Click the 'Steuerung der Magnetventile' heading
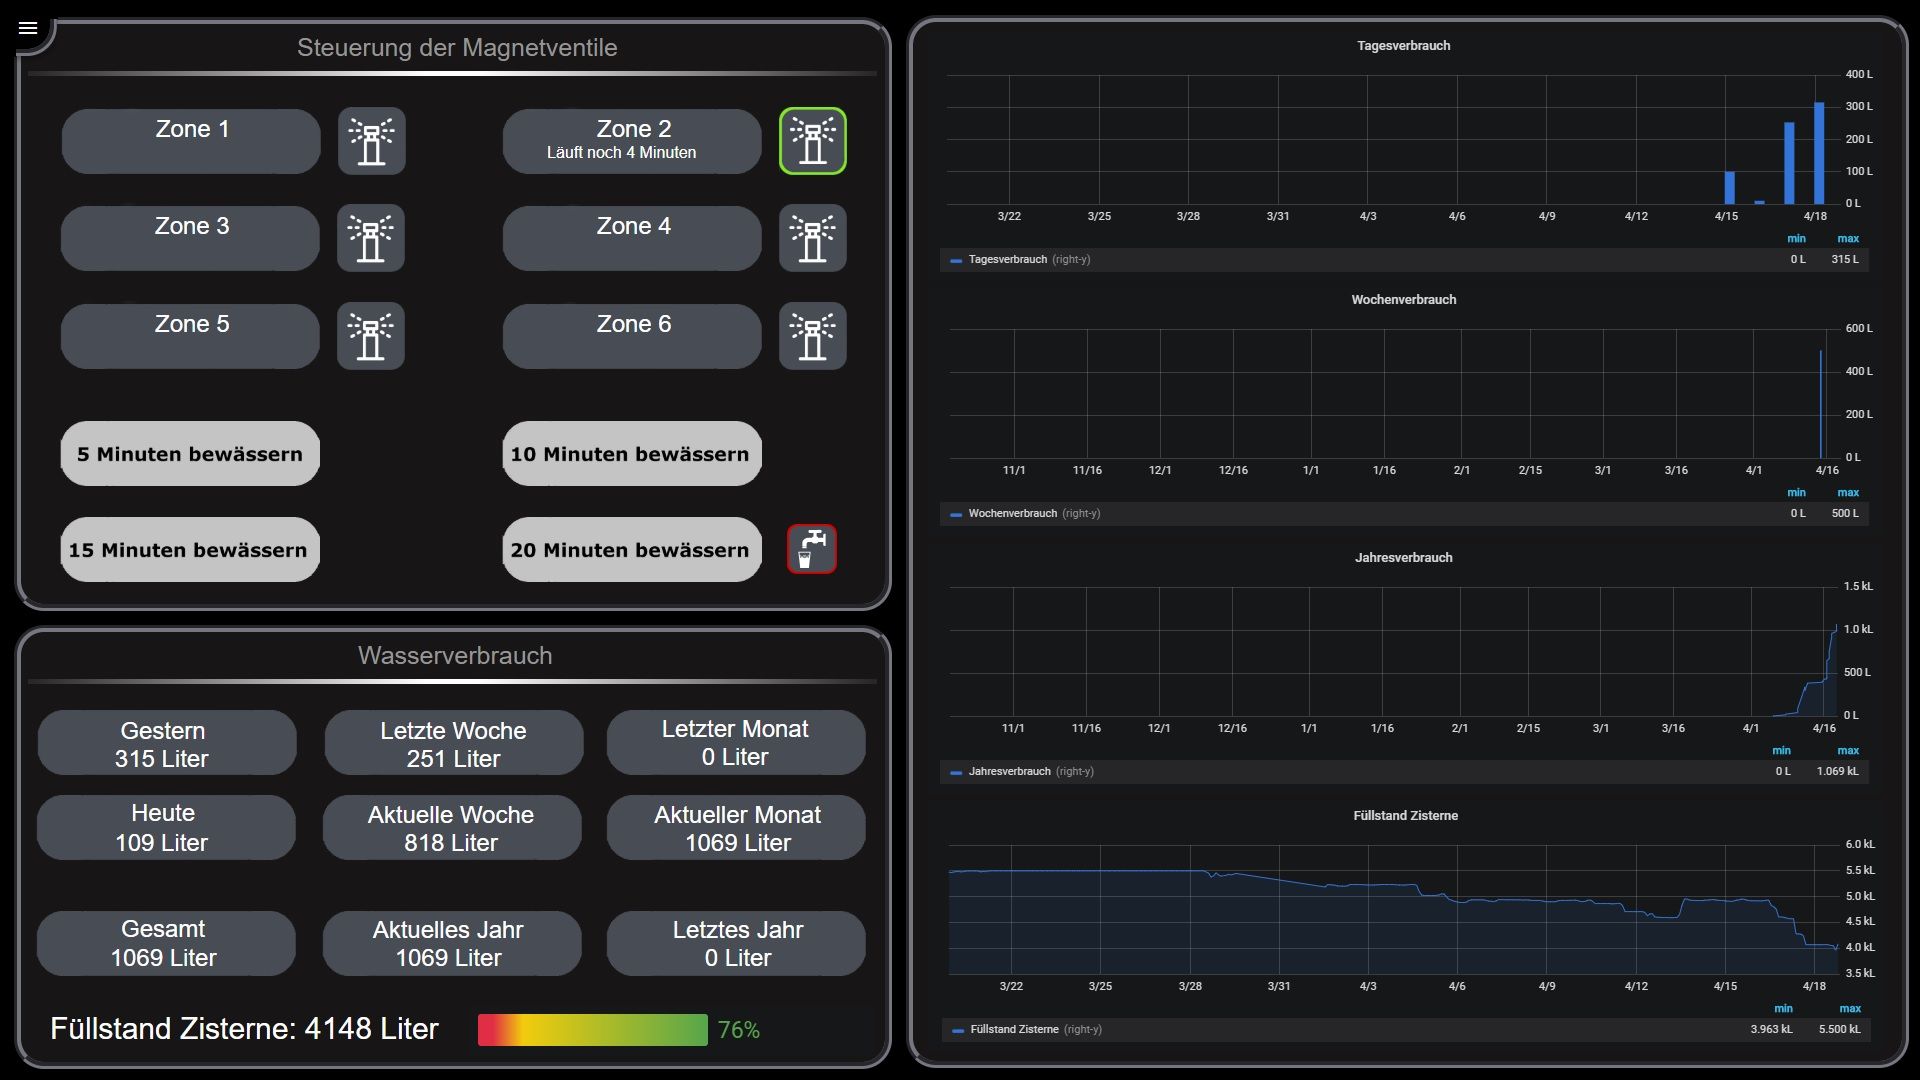The width and height of the screenshot is (1920, 1080). 457,48
